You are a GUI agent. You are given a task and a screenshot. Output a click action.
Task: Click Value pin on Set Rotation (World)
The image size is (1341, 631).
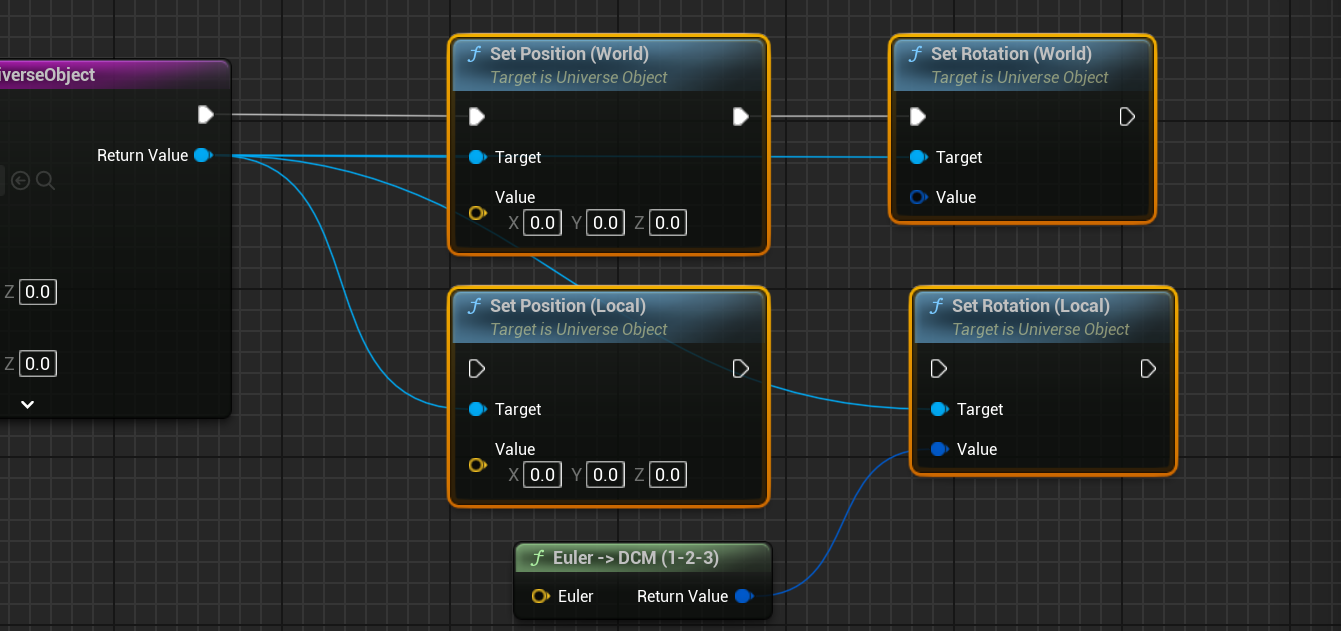click(918, 197)
